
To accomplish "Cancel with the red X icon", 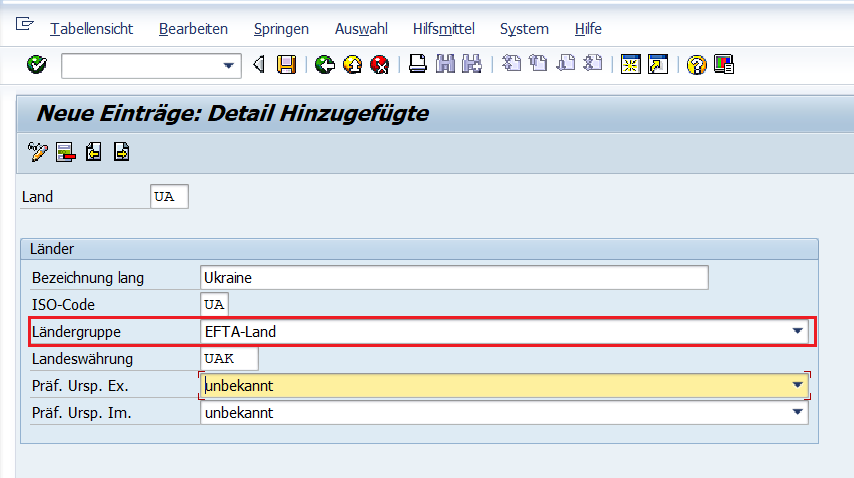I will pos(379,65).
